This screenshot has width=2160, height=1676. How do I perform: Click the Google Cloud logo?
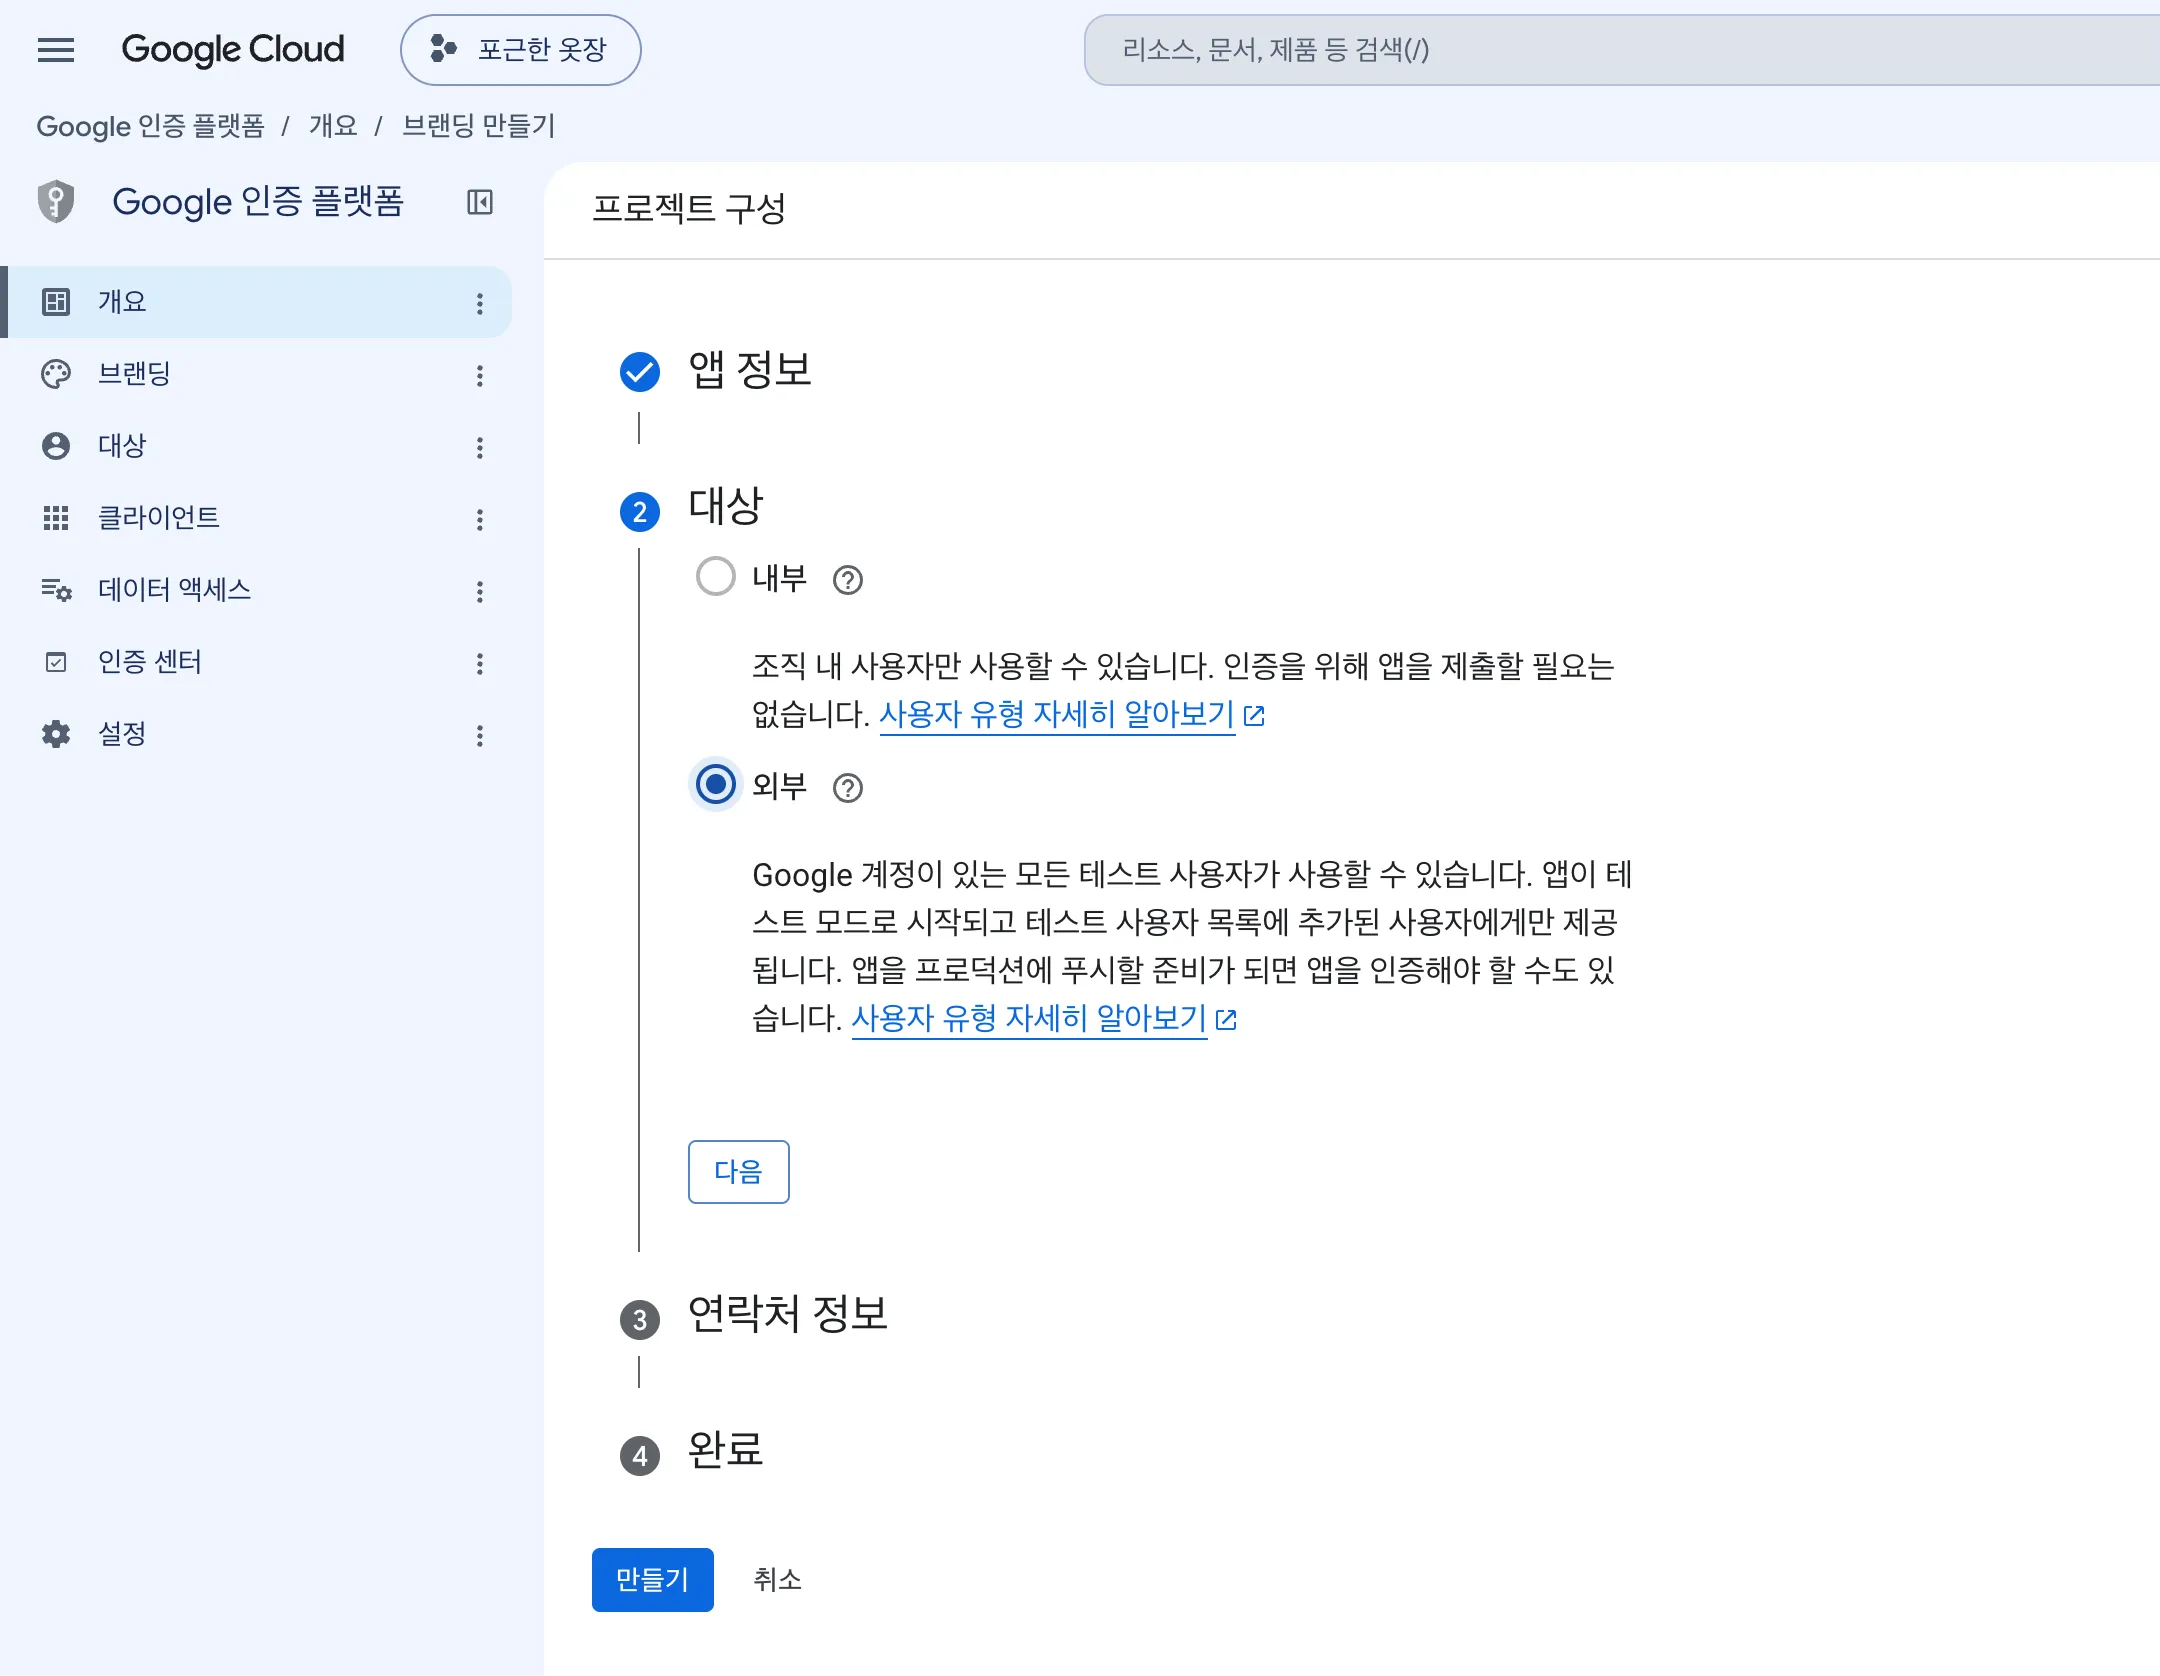(232, 49)
